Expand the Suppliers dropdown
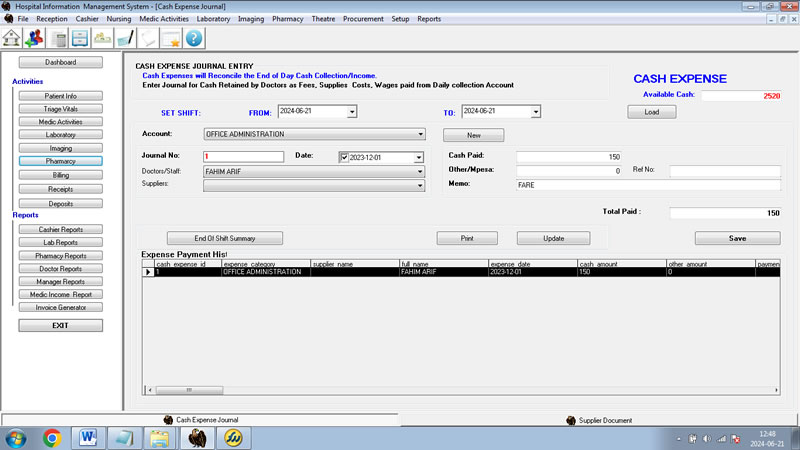This screenshot has height=450, width=800. (421, 185)
